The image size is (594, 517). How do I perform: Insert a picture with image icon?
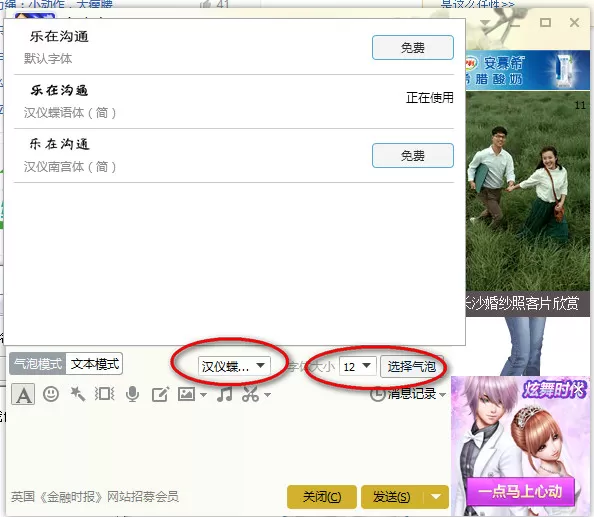[x=187, y=394]
